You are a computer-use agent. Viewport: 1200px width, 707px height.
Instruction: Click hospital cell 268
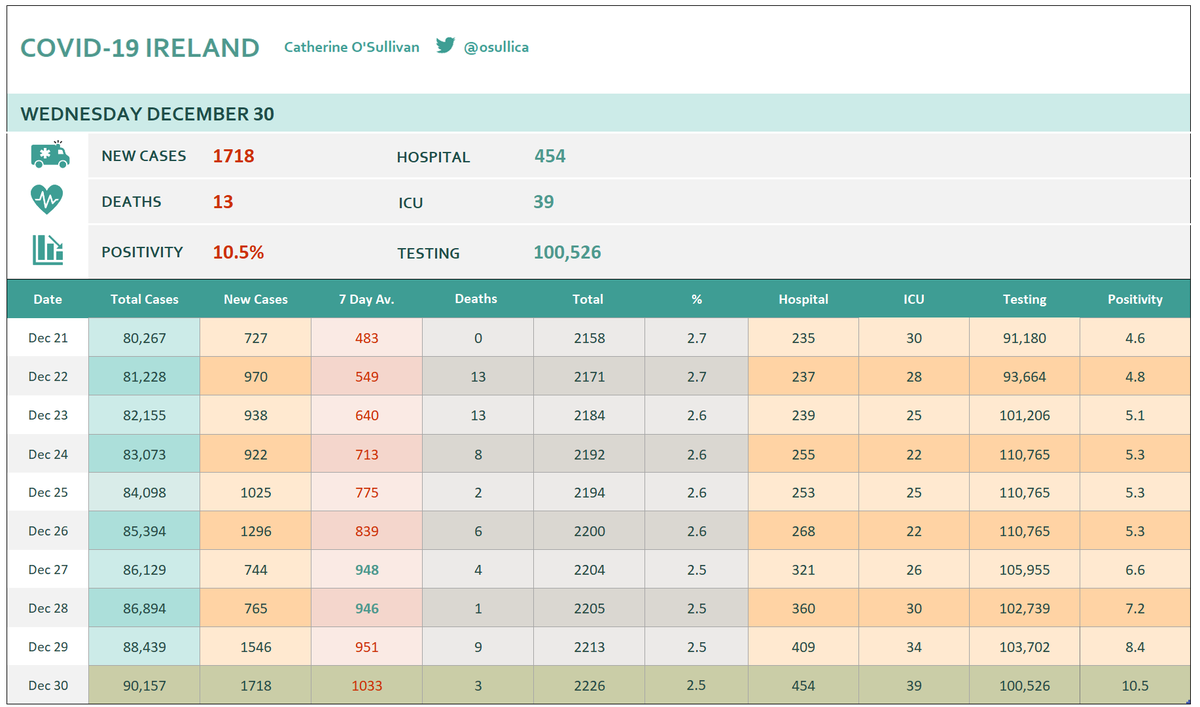803,531
